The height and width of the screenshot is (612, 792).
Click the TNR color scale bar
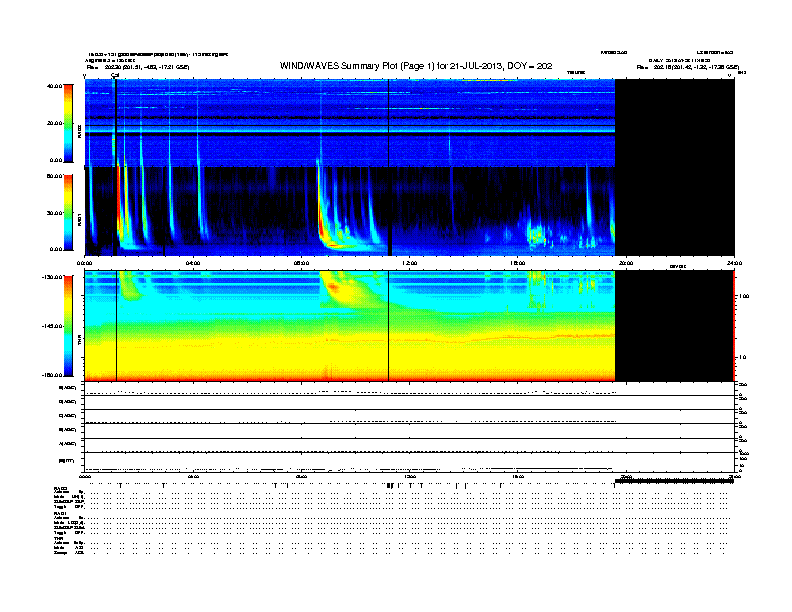tap(68, 326)
